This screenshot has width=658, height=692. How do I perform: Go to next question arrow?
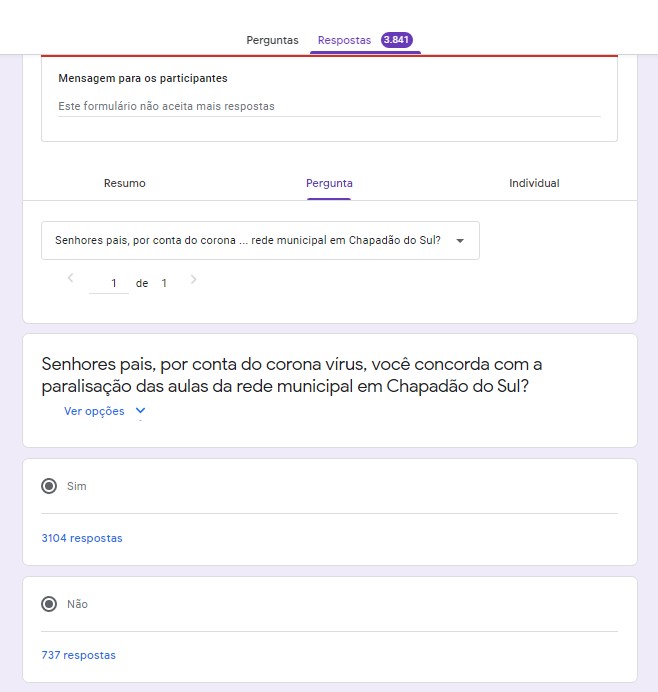(193, 279)
